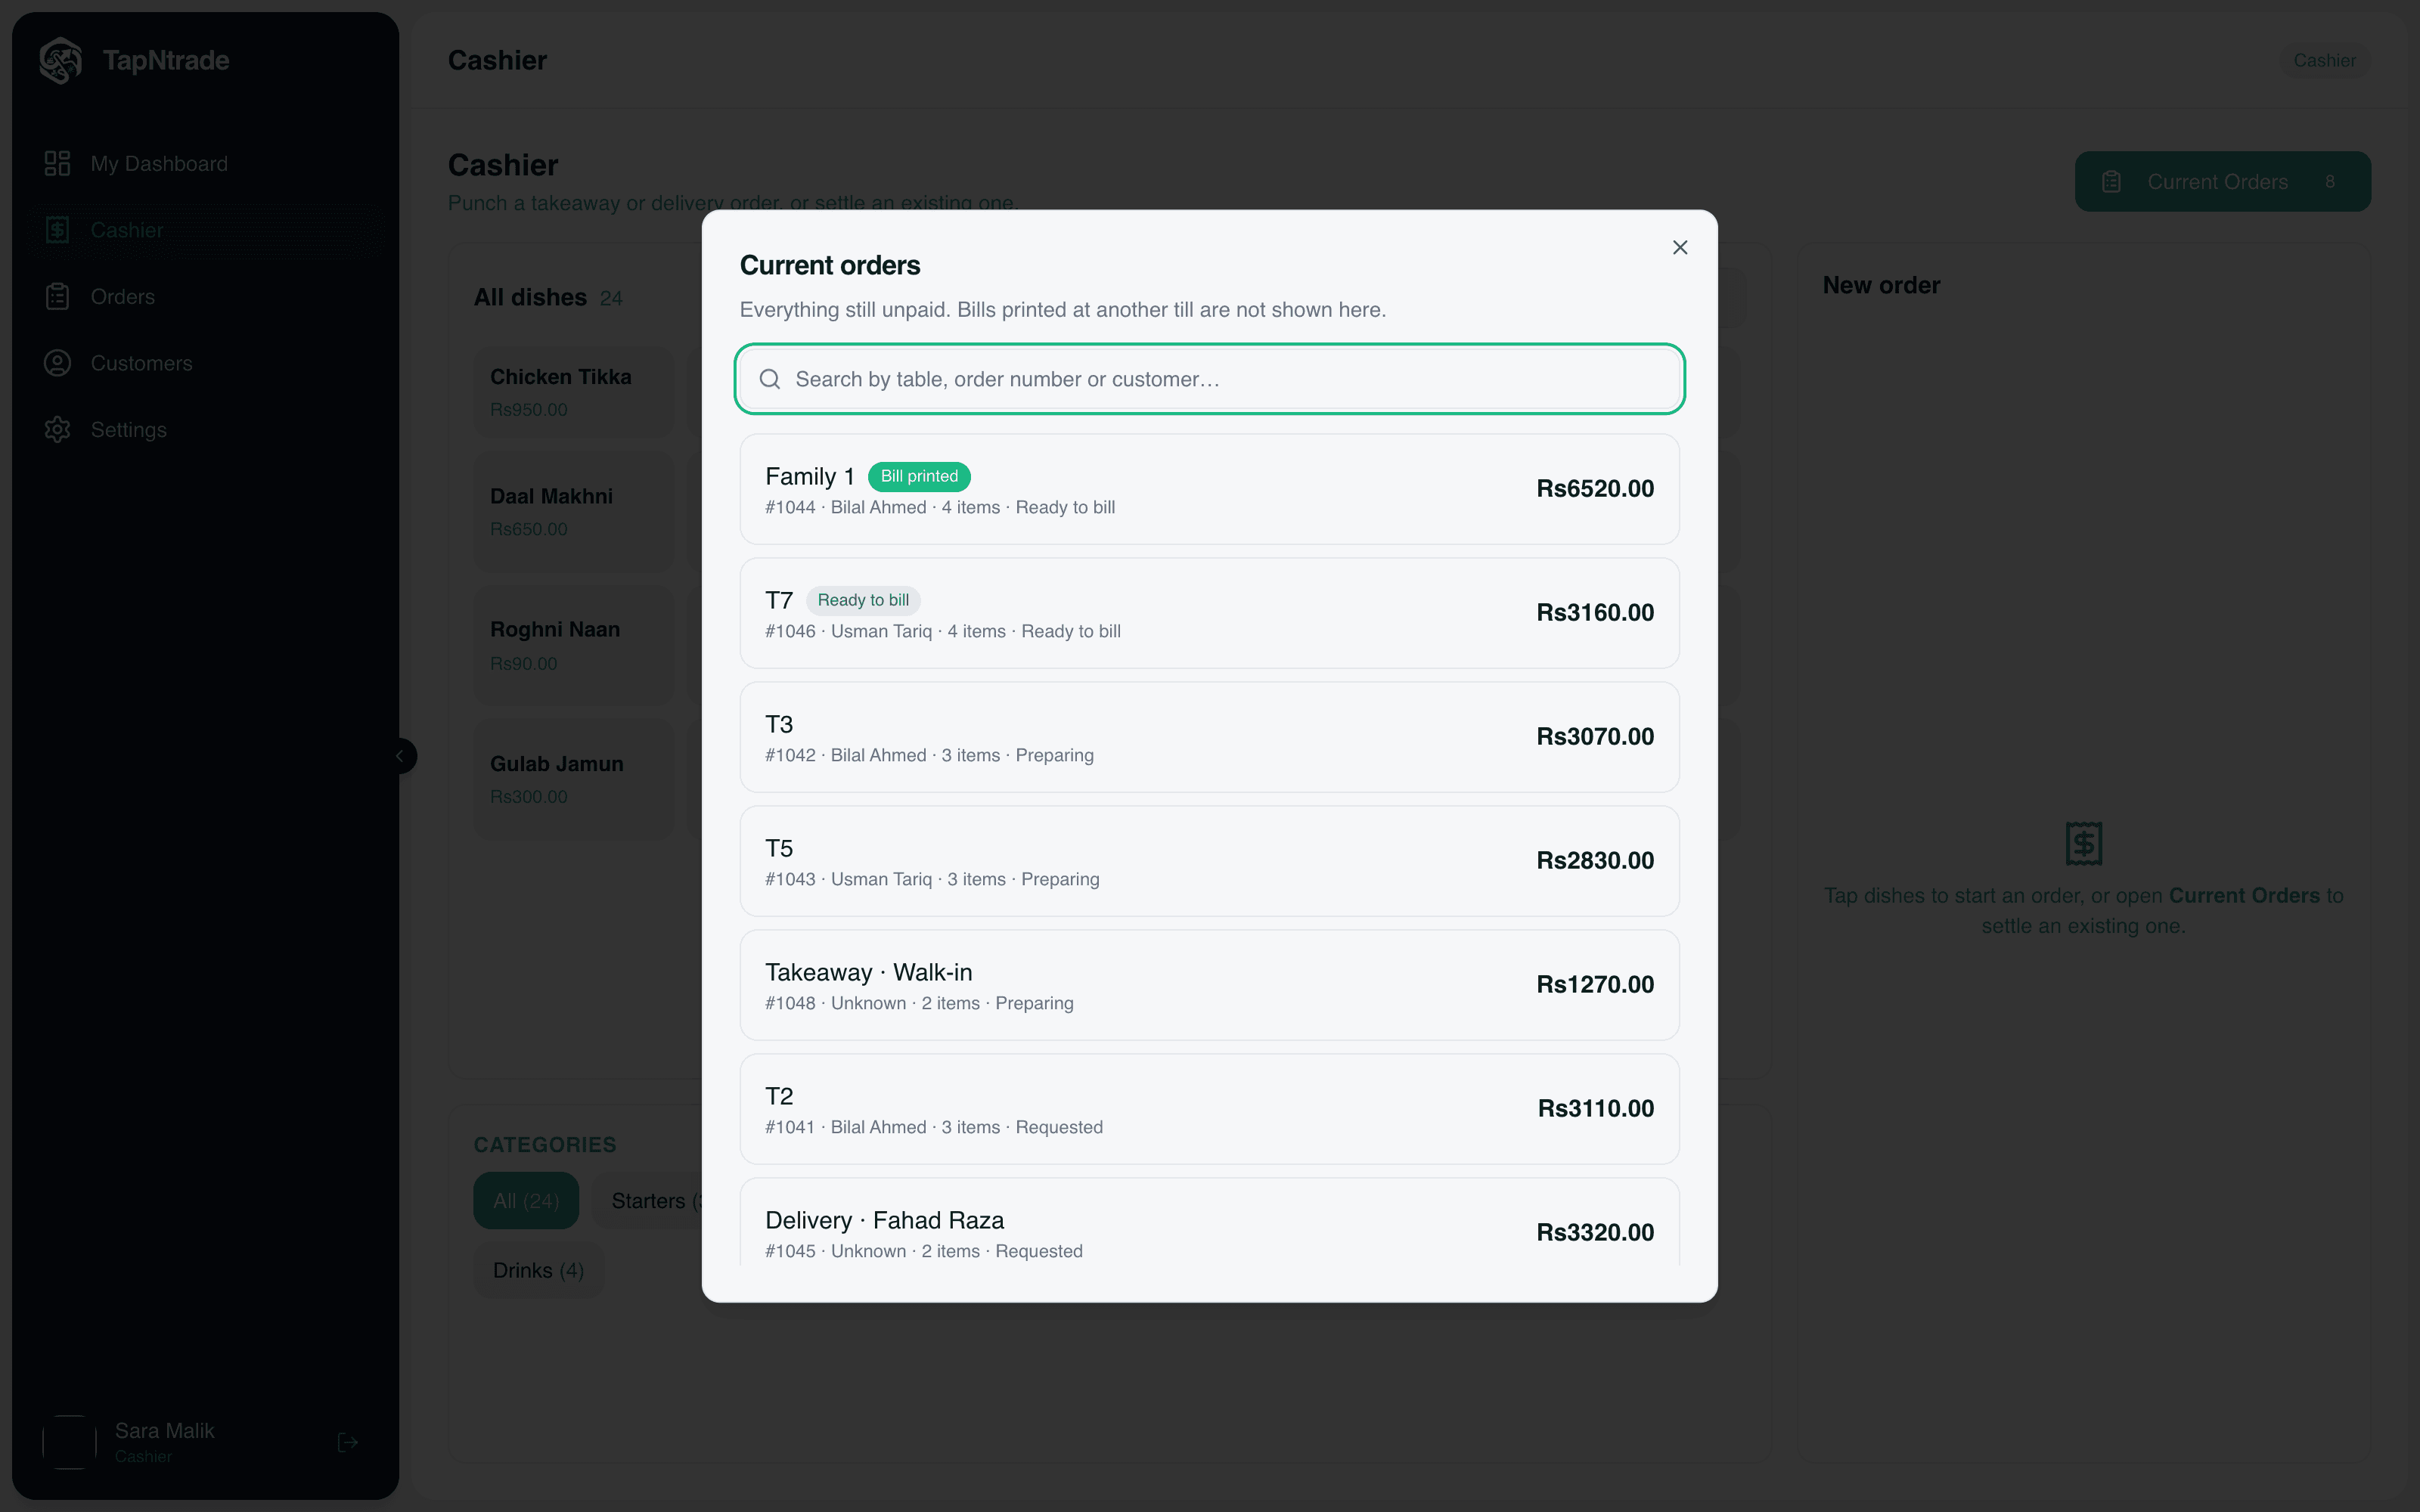The height and width of the screenshot is (1512, 2420).
Task: Add Roghni Naan dish to order
Action: tap(574, 645)
